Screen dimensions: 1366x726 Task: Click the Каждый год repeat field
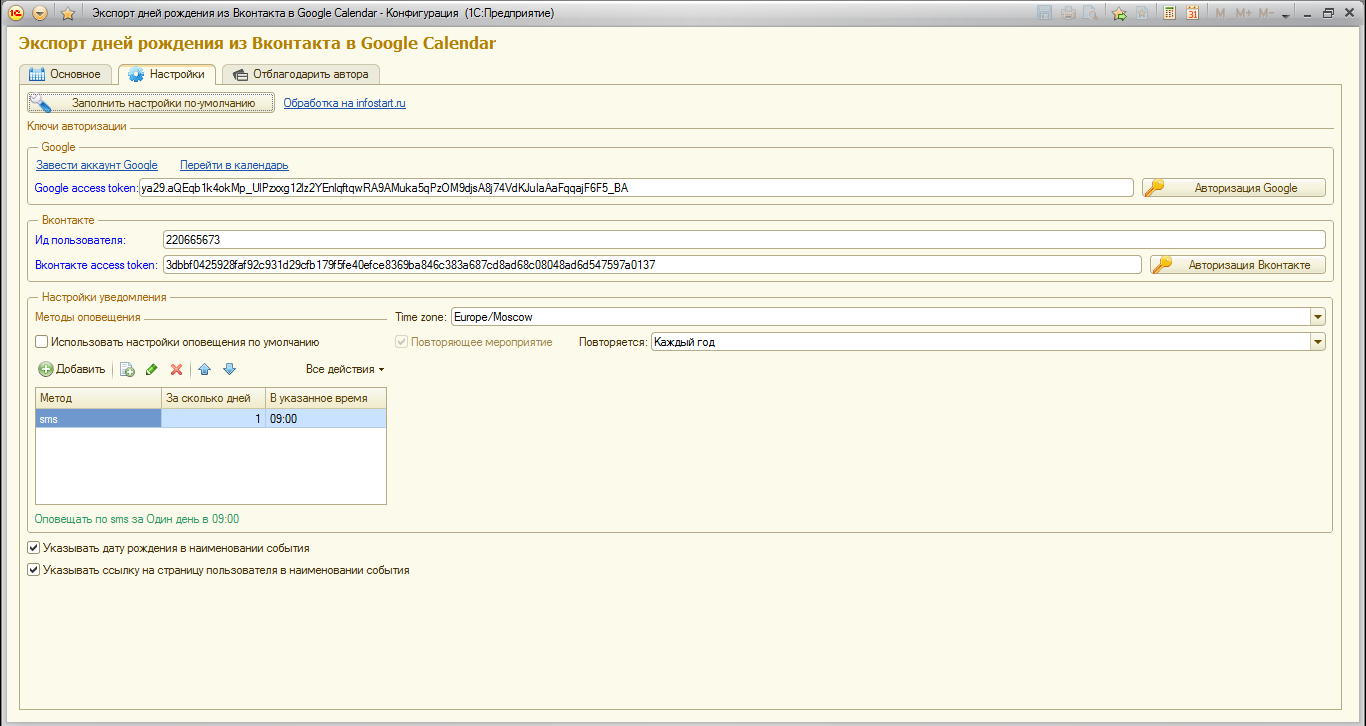[x=980, y=342]
